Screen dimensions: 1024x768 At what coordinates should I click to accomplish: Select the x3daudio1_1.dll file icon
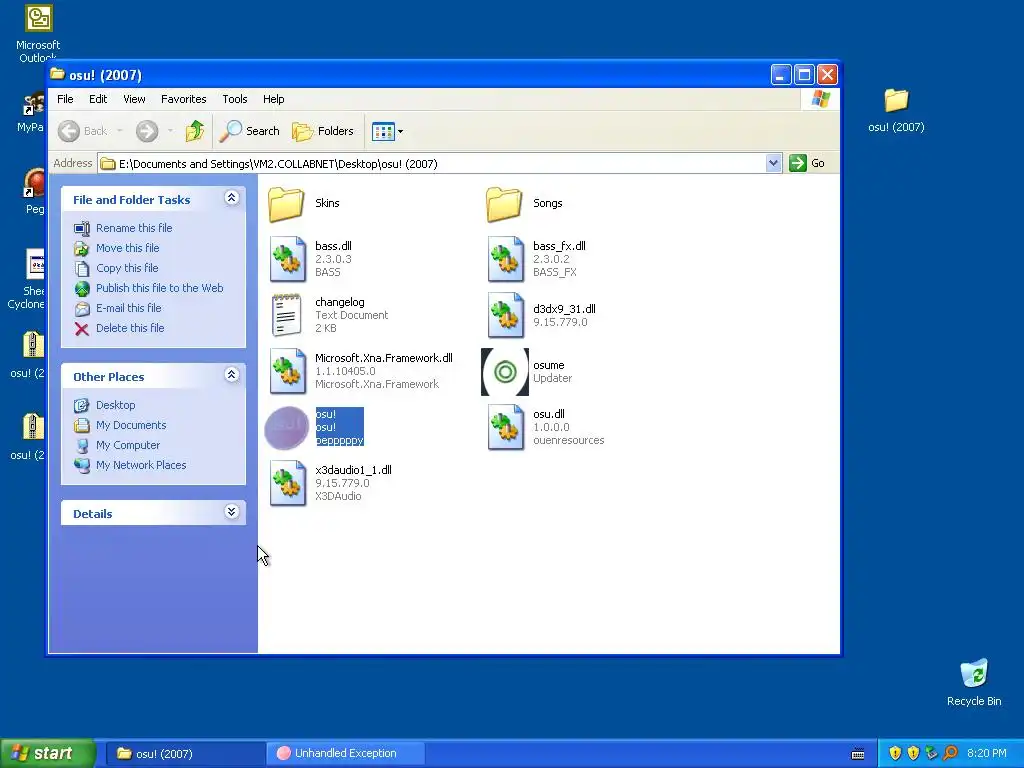(288, 483)
